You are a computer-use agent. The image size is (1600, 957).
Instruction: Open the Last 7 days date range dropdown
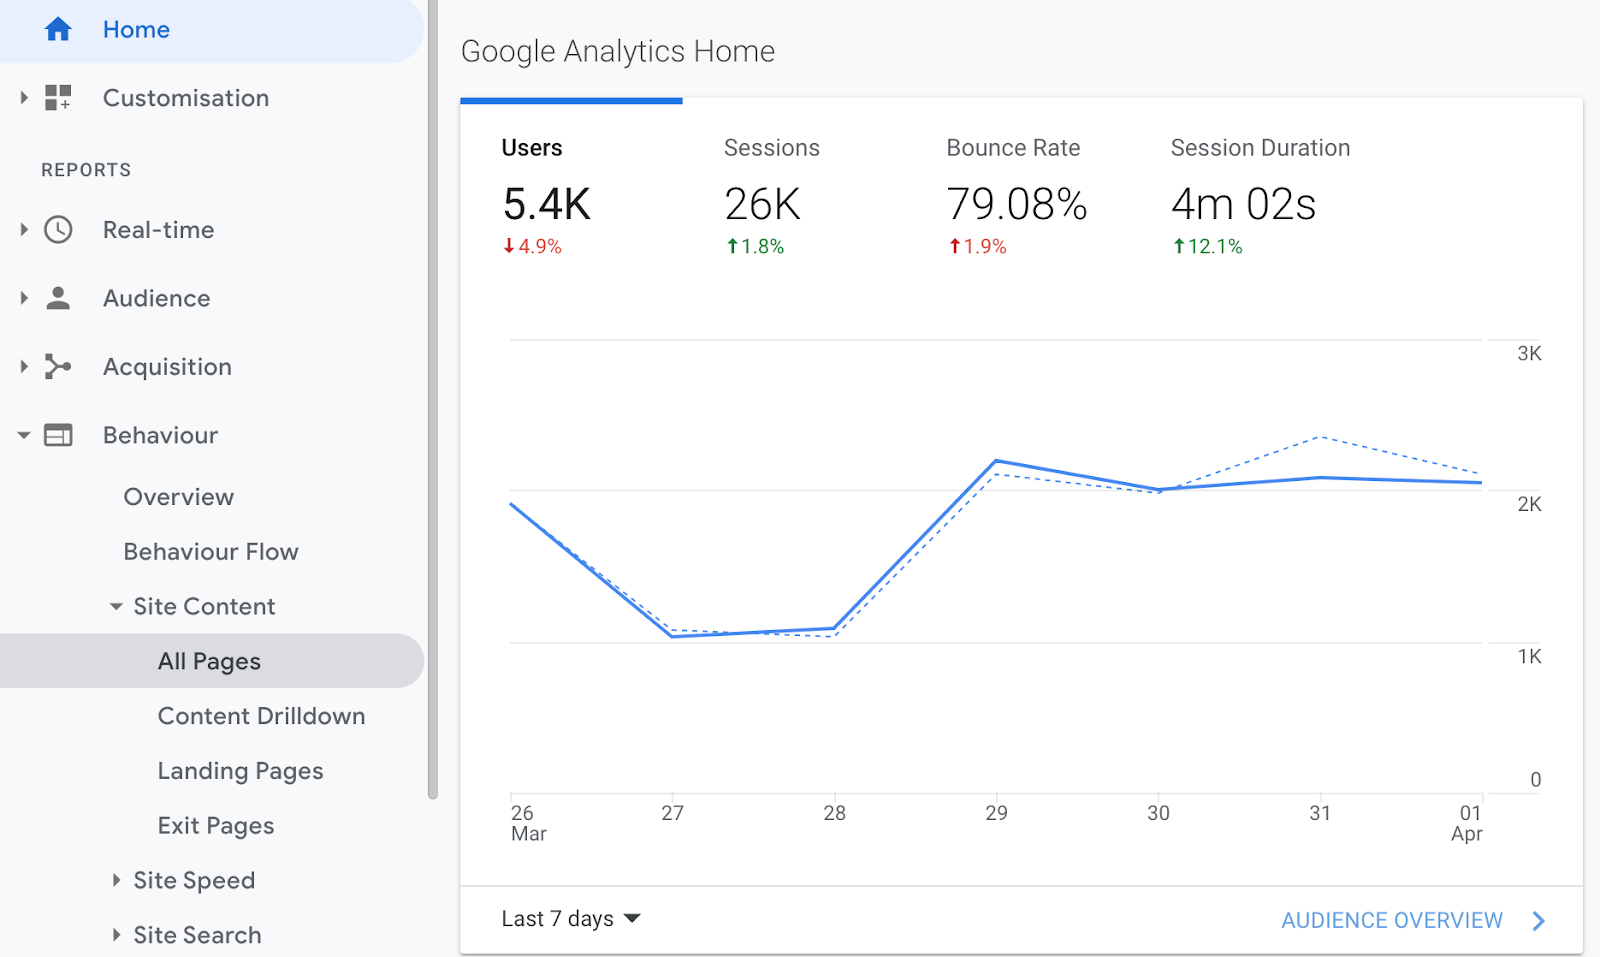coord(571,919)
